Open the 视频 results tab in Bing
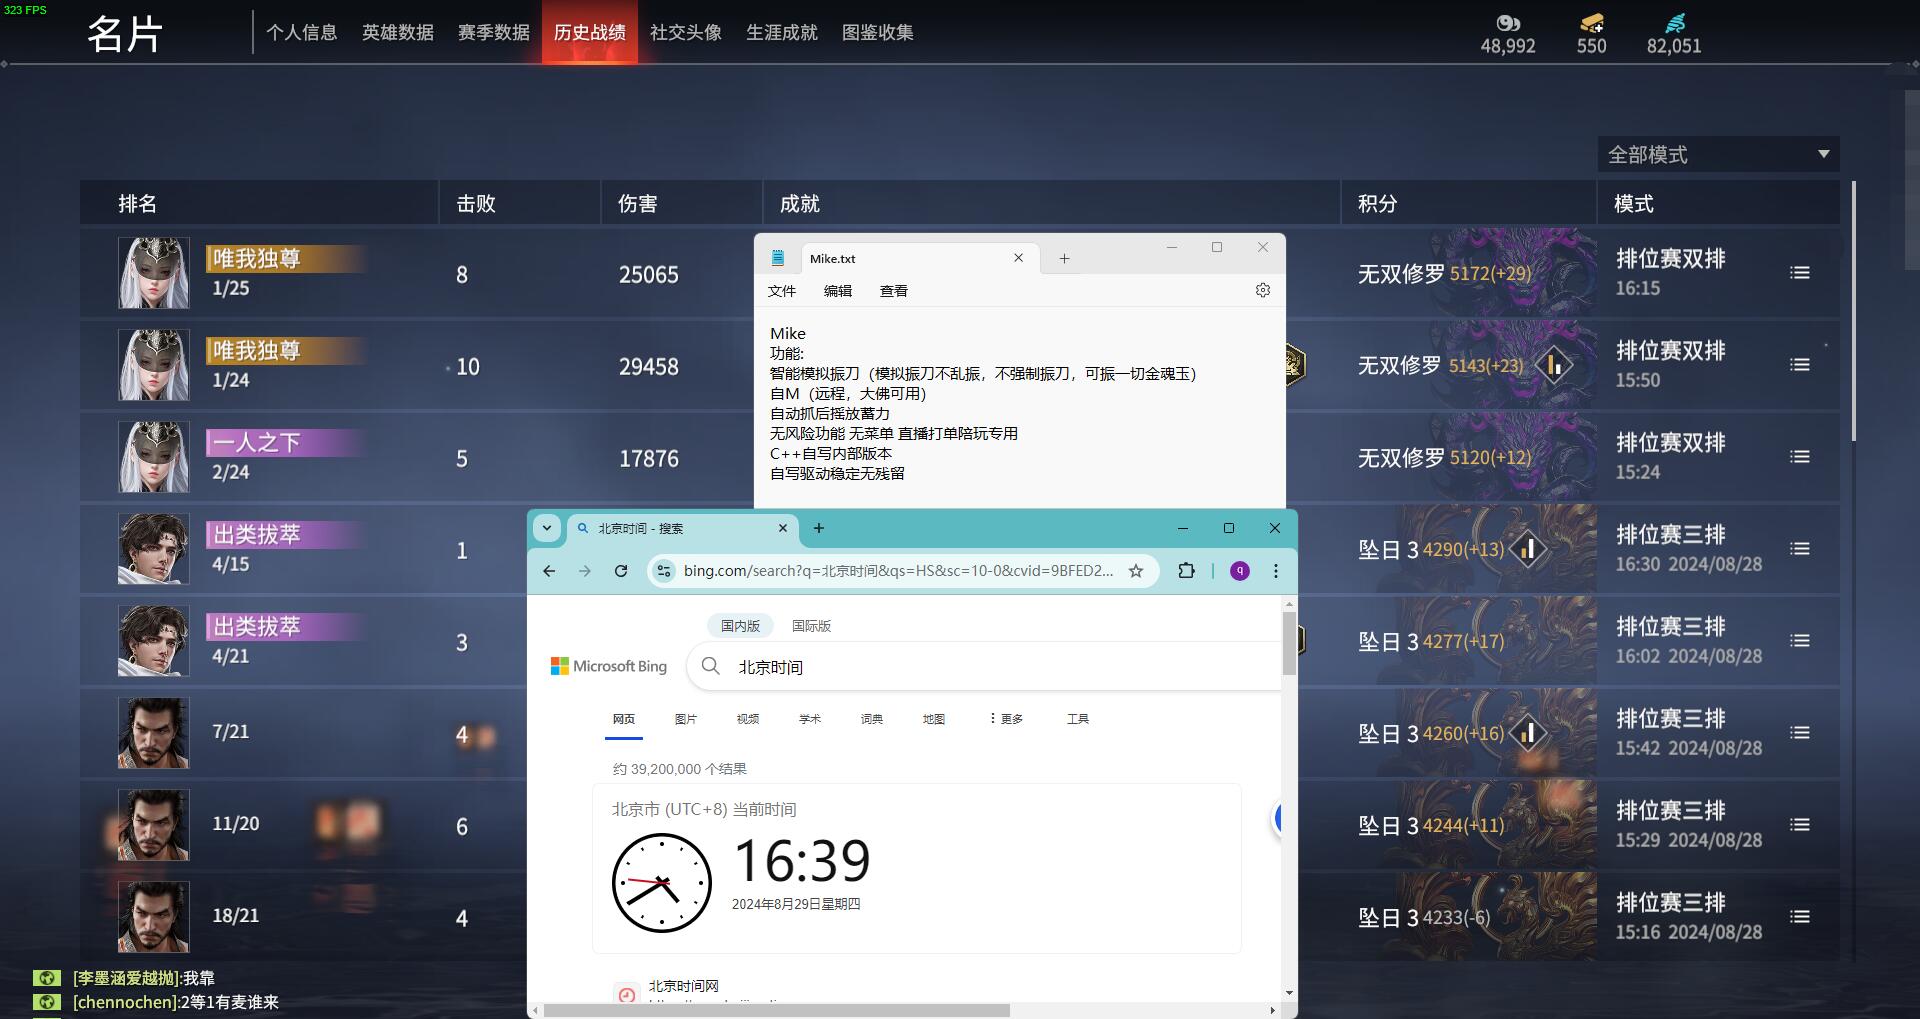The height and width of the screenshot is (1019, 1920). 748,719
